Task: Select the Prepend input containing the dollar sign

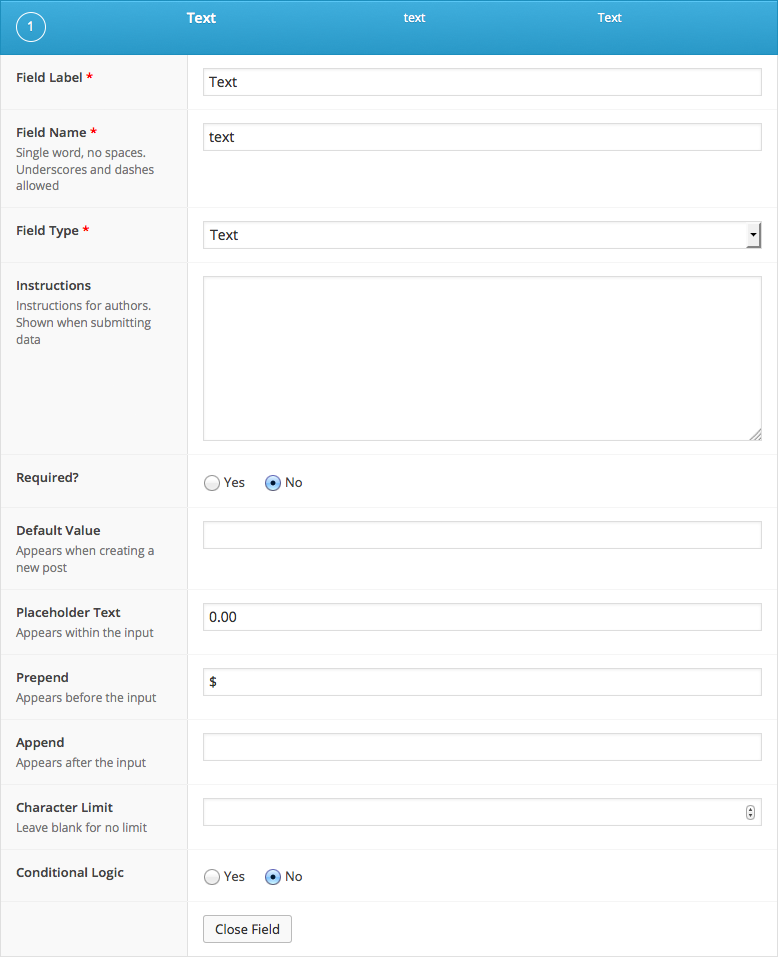Action: tap(482, 681)
